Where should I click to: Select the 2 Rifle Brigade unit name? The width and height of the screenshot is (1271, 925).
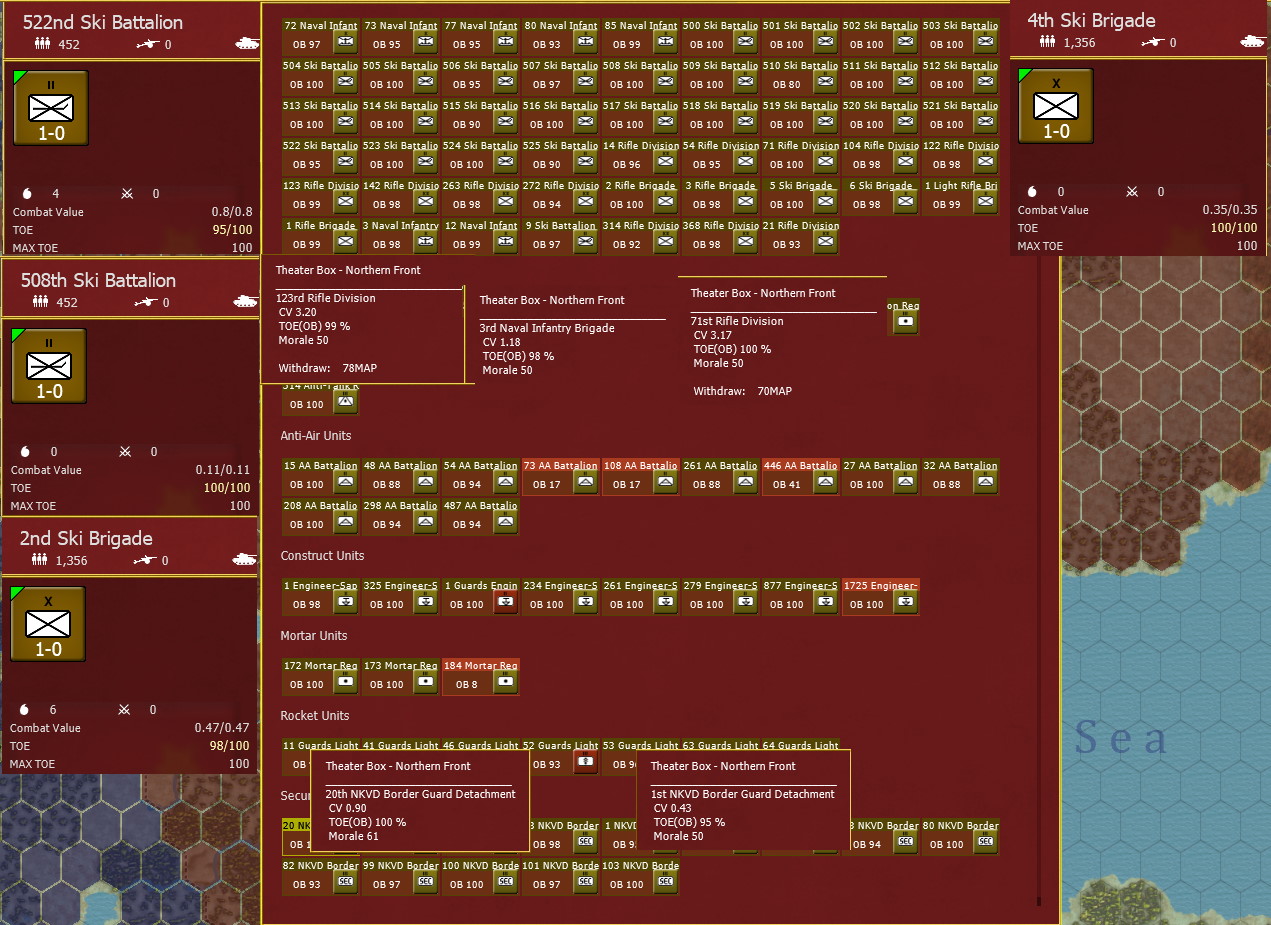pos(640,186)
